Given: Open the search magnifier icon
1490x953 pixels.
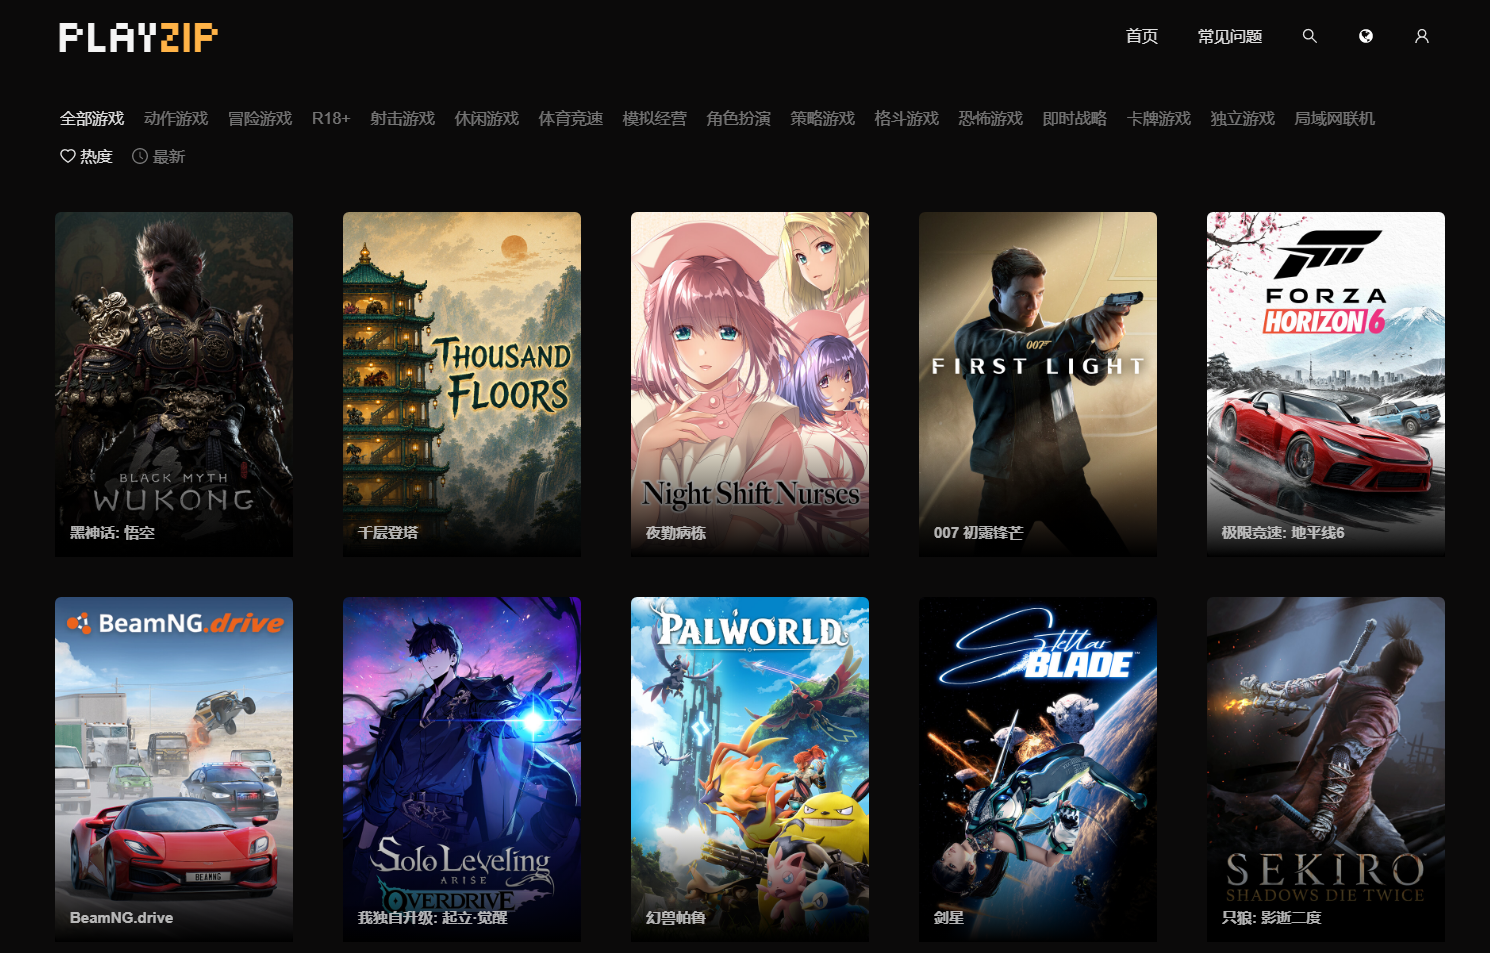Looking at the screenshot, I should coord(1309,36).
